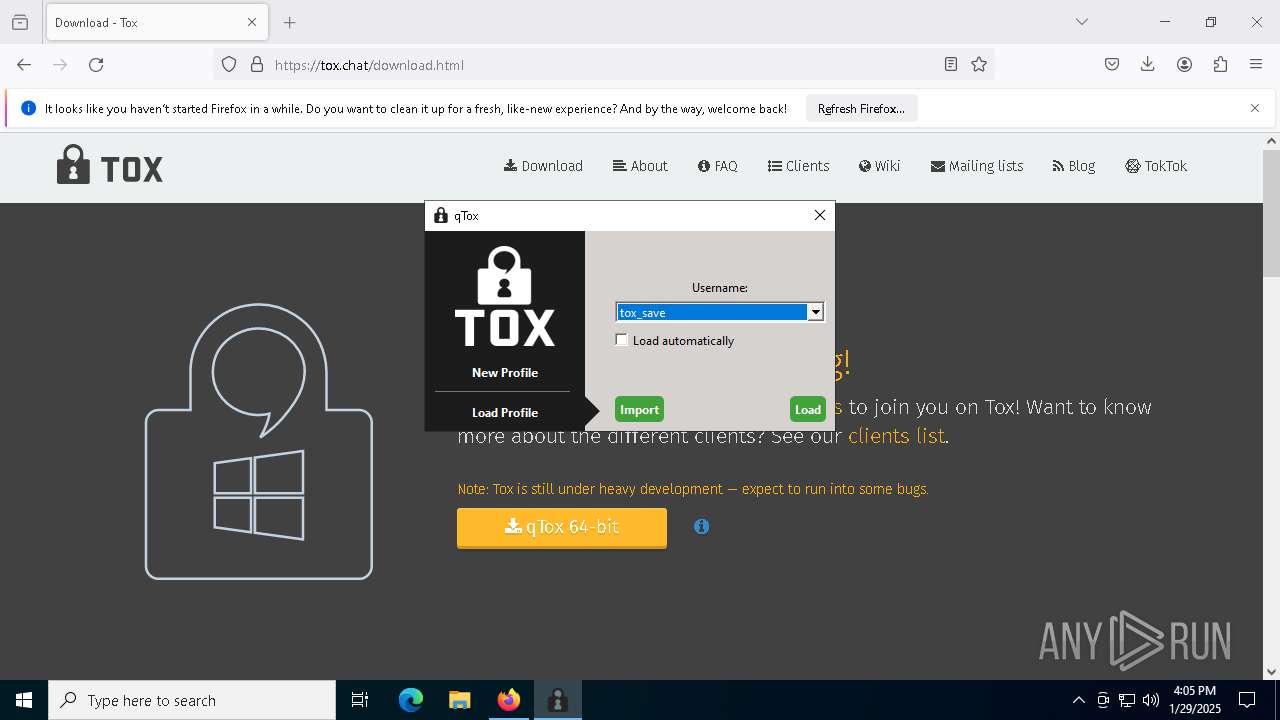Close the qTox dialog window
This screenshot has height=720, width=1280.
pos(820,215)
